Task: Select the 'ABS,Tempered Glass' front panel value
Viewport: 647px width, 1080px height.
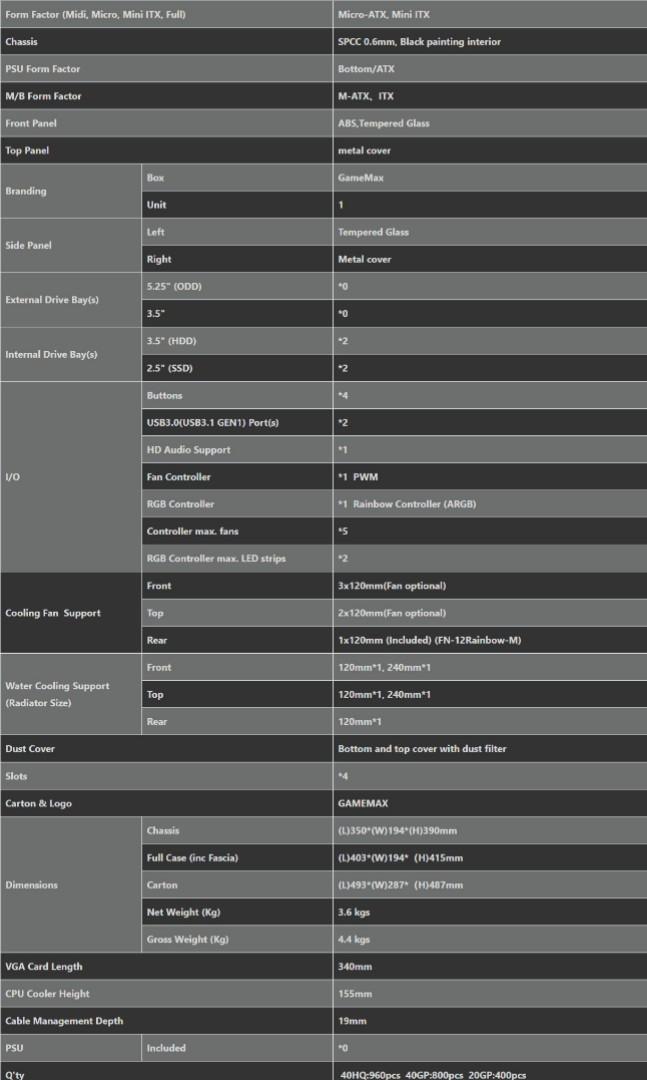Action: [383, 123]
